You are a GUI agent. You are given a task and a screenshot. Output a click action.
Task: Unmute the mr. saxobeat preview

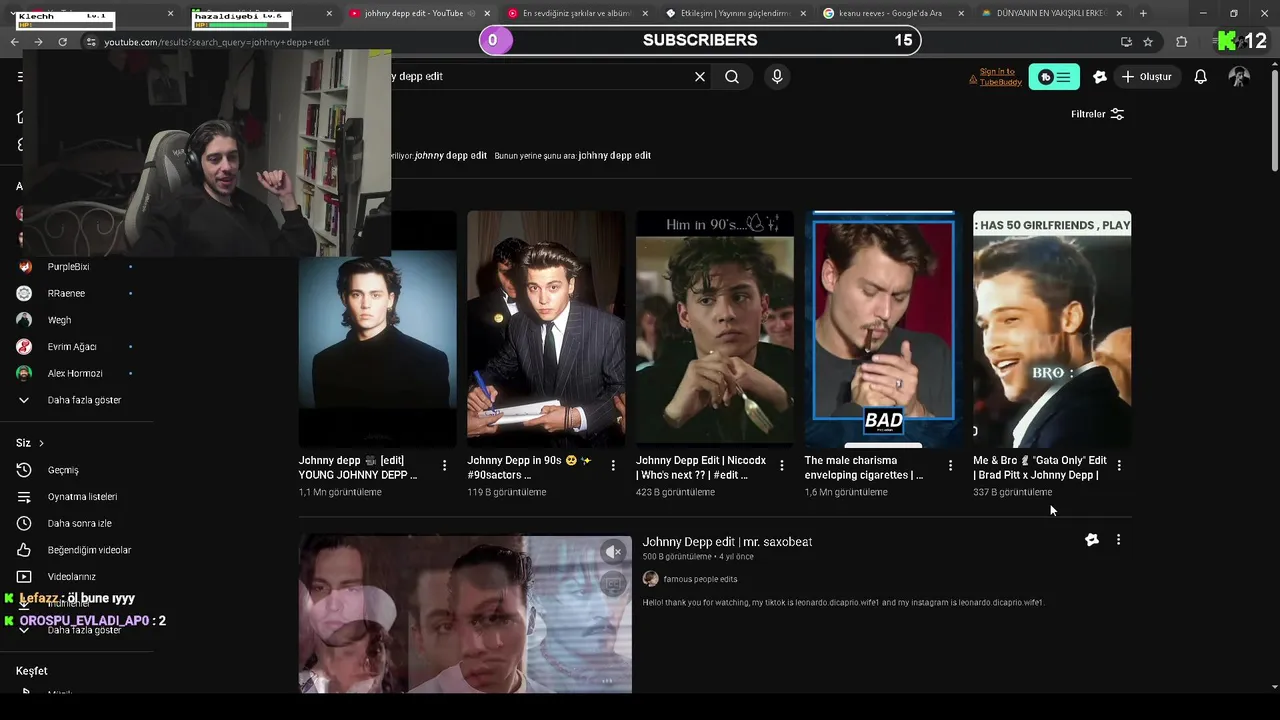613,552
